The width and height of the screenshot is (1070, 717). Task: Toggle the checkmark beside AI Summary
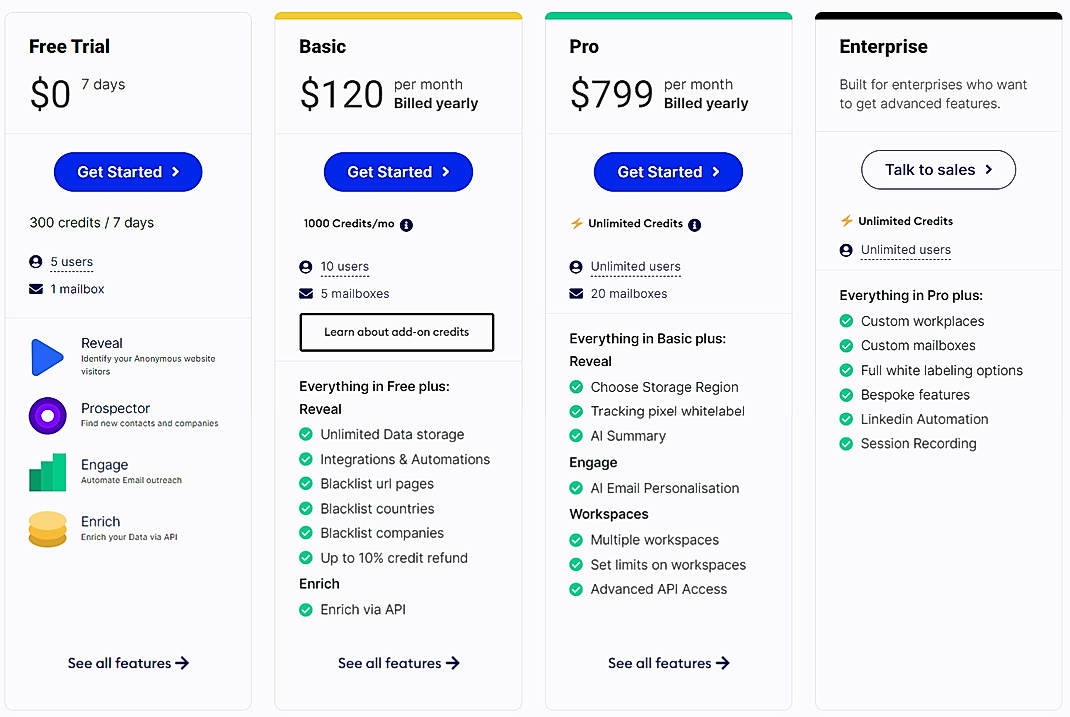coord(576,436)
